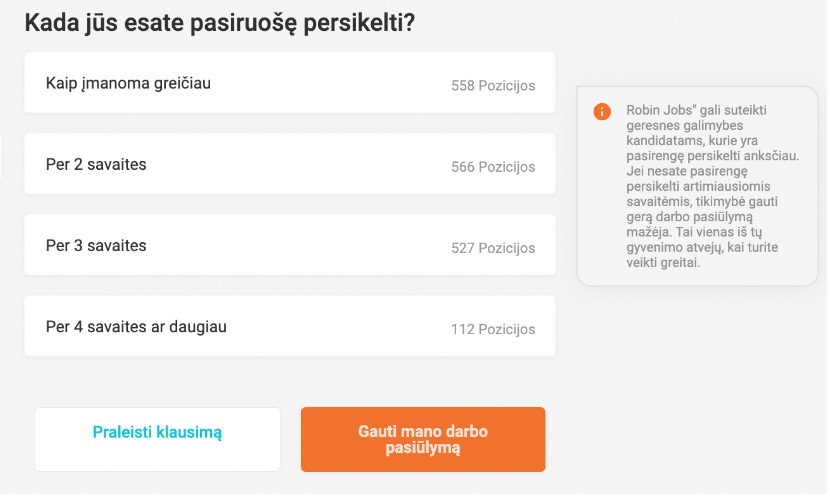Skip with "Praleisti klausimą" button
This screenshot has width=830, height=496.
click(157, 439)
